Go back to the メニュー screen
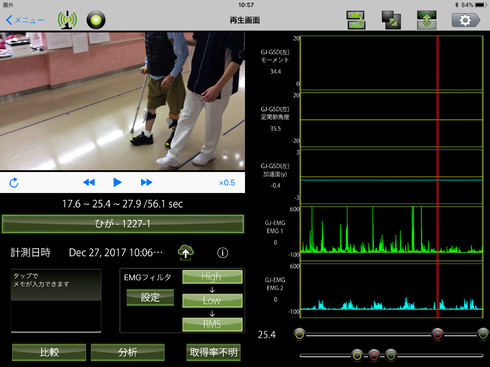 point(25,20)
